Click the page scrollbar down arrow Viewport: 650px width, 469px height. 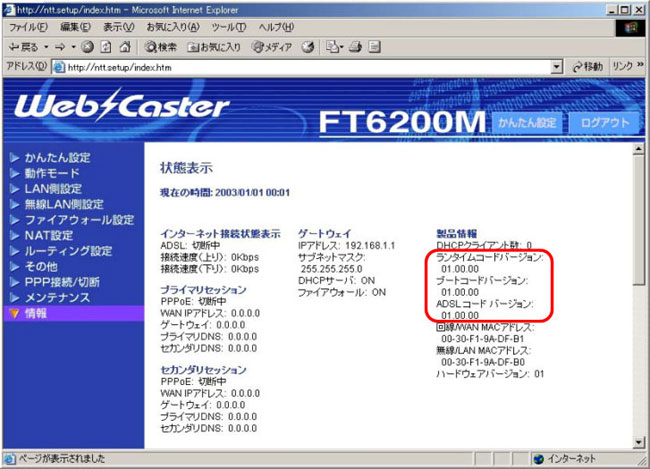[640, 441]
